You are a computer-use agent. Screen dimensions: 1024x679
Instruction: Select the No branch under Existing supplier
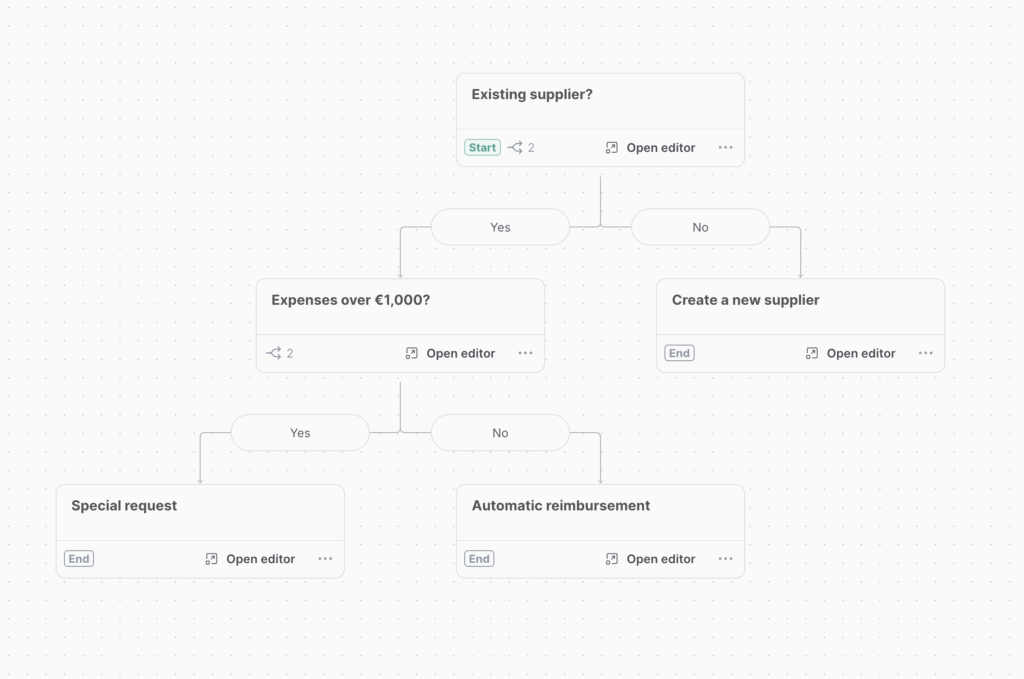point(700,227)
